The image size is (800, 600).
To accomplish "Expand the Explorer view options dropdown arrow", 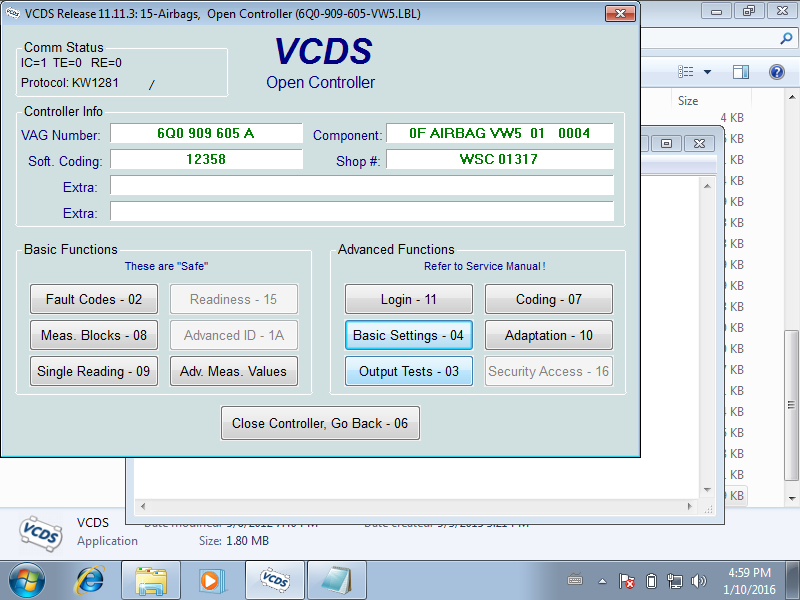I will [707, 72].
